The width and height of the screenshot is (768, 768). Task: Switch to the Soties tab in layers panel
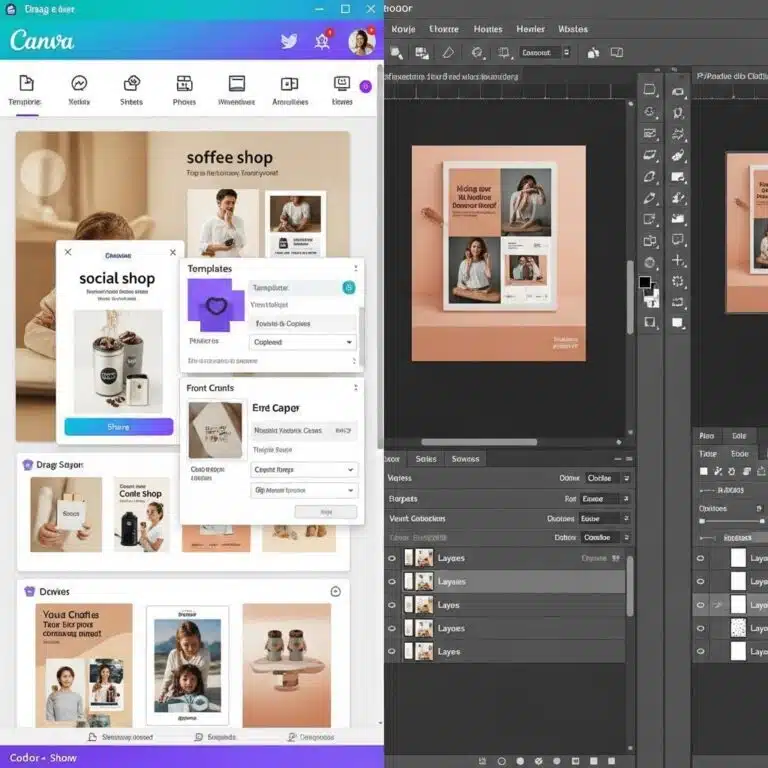(x=426, y=459)
